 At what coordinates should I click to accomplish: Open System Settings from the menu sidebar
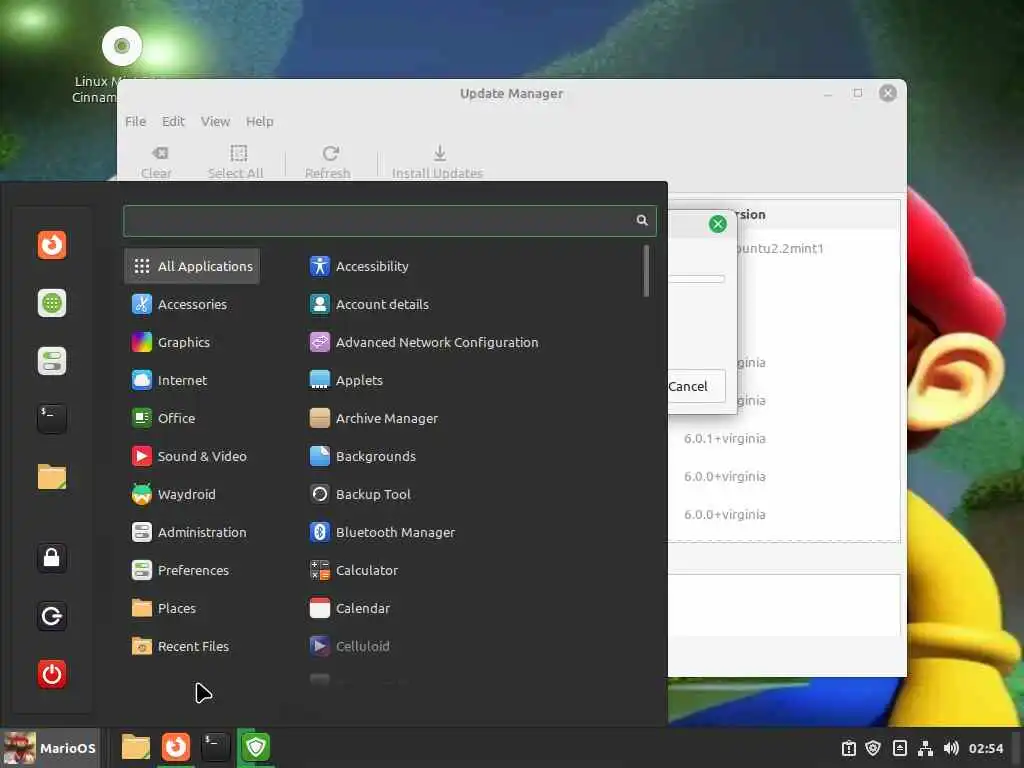click(x=52, y=361)
